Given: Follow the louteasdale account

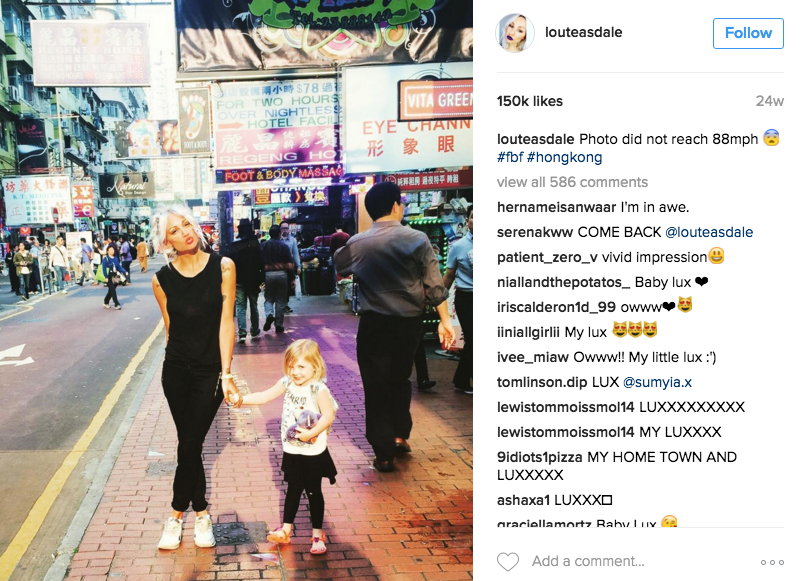Looking at the screenshot, I should point(748,33).
